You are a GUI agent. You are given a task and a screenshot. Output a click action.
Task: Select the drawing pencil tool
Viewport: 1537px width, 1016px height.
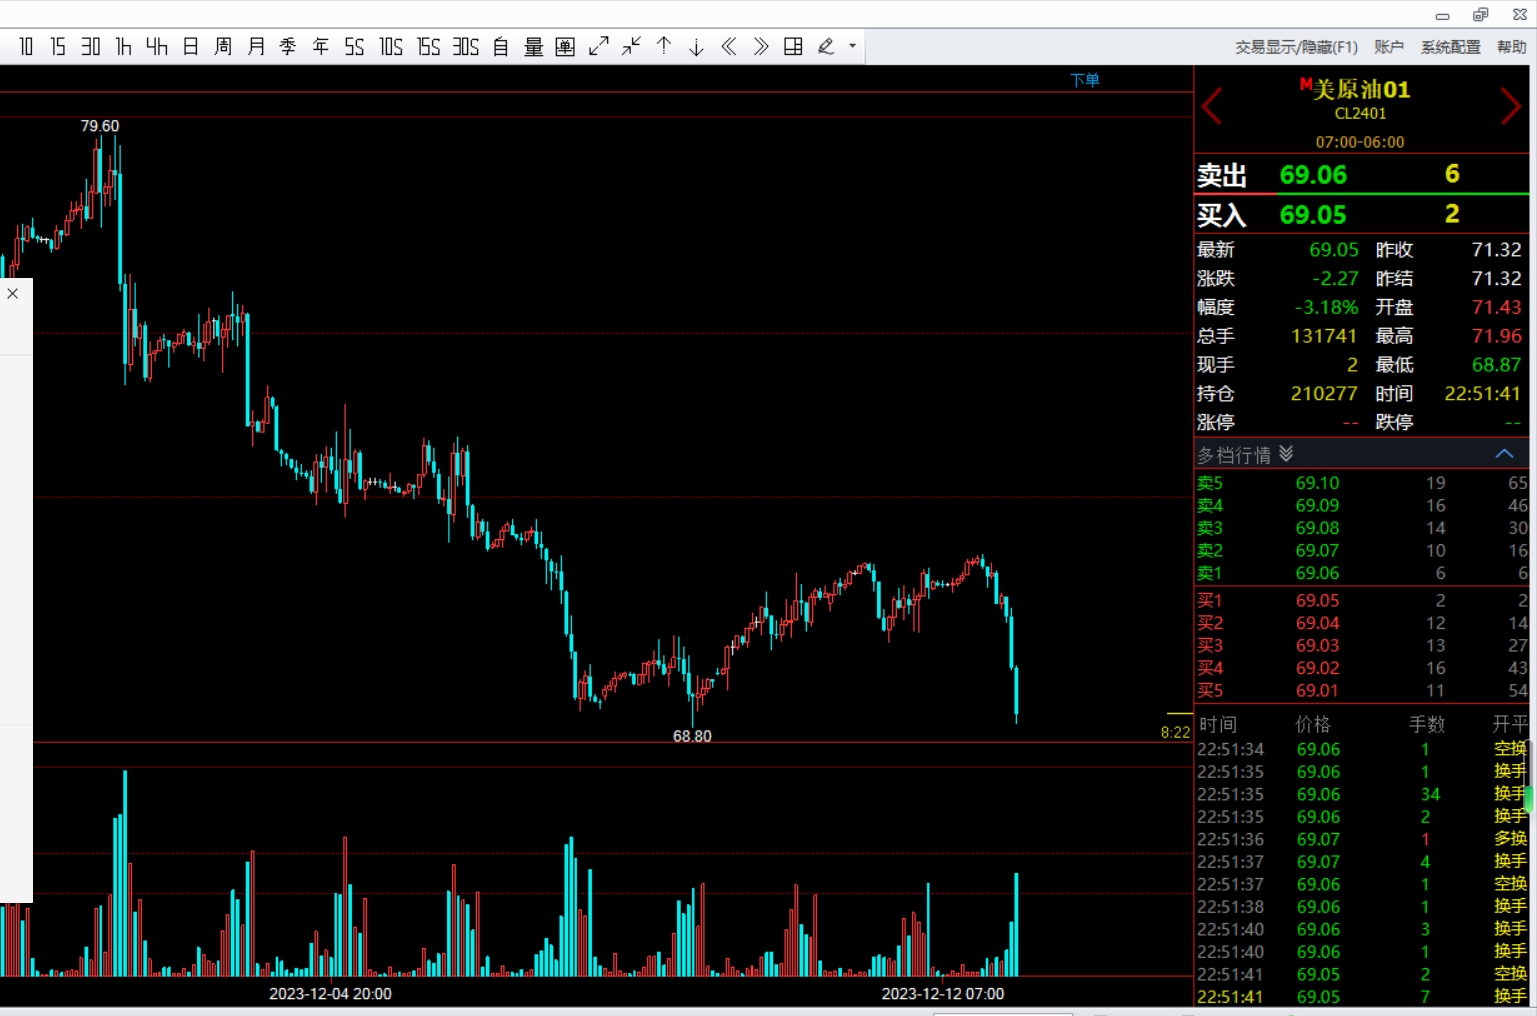(826, 47)
